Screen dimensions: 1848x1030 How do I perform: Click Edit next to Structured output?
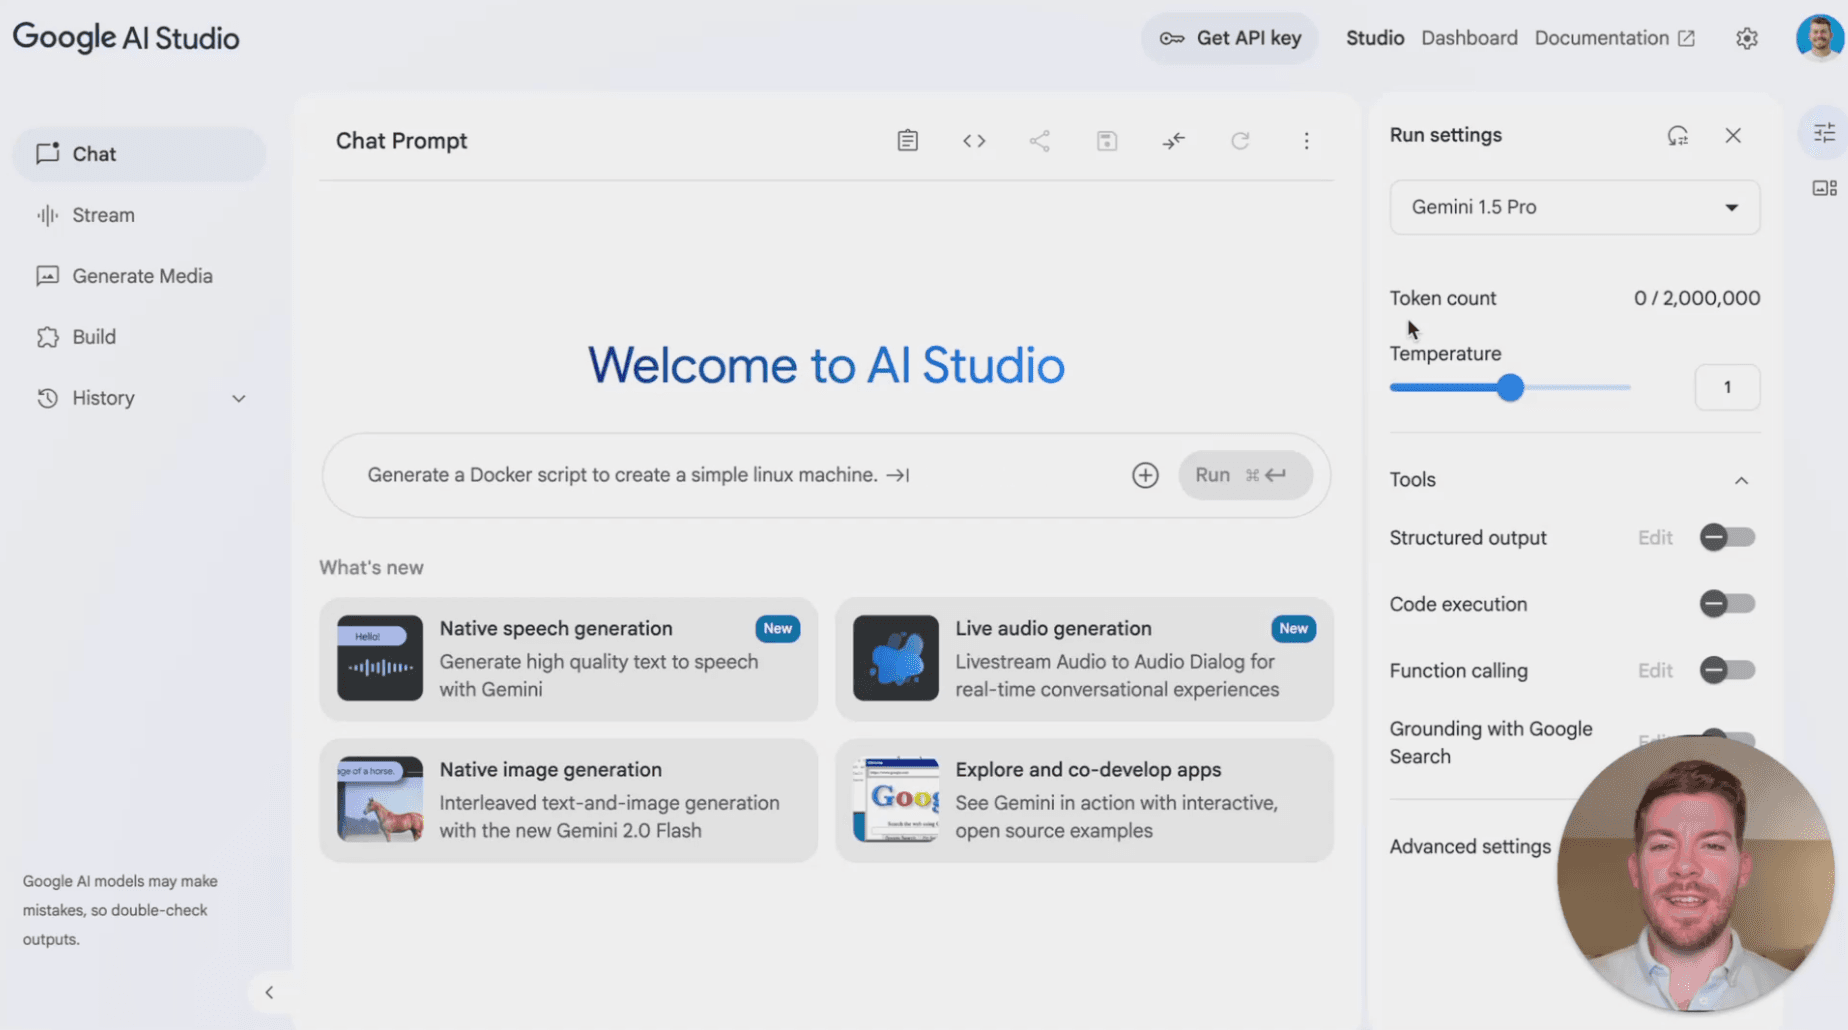pos(1655,538)
